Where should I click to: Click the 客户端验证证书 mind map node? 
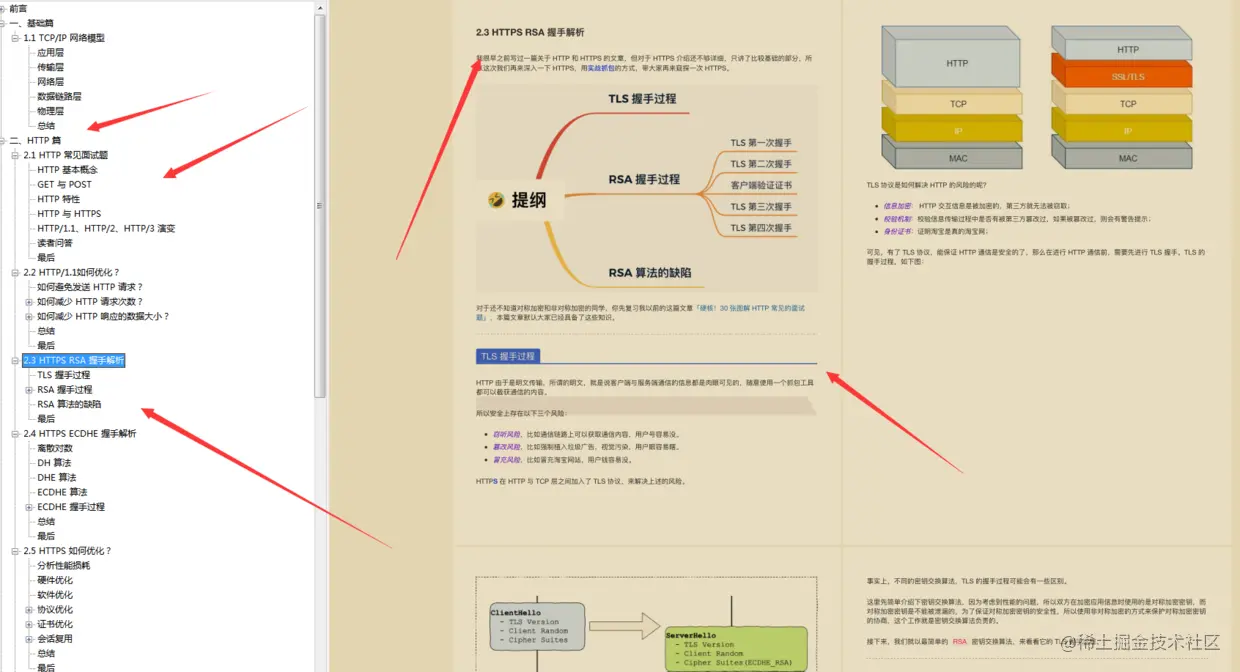click(761, 185)
